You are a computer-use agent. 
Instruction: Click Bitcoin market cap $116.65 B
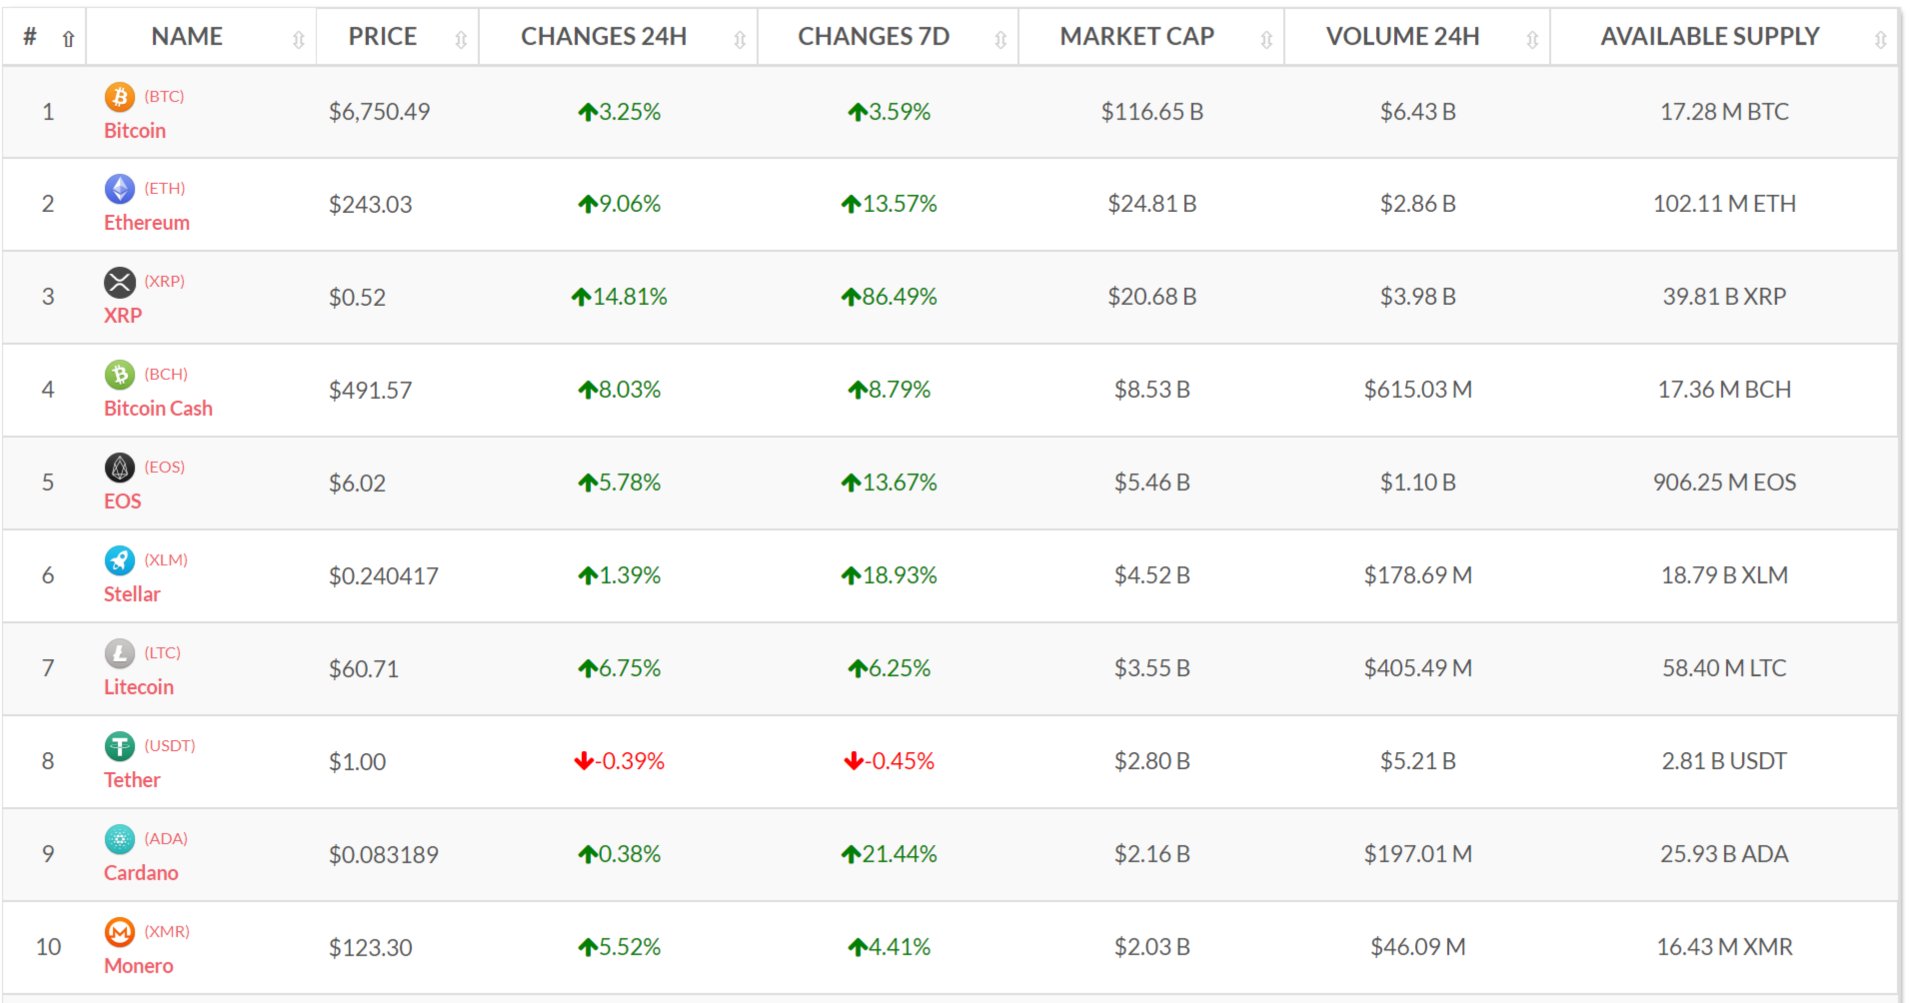coord(1152,112)
